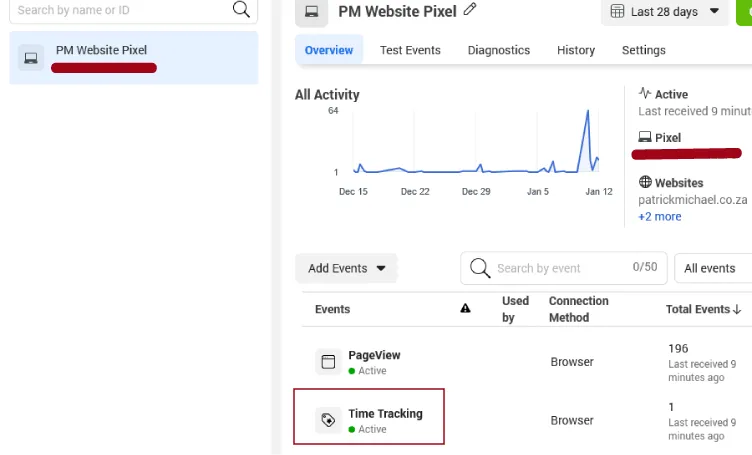The image size is (752, 455).
Task: Click the PM Website Pixel sidebar device icon
Action: pos(31,58)
